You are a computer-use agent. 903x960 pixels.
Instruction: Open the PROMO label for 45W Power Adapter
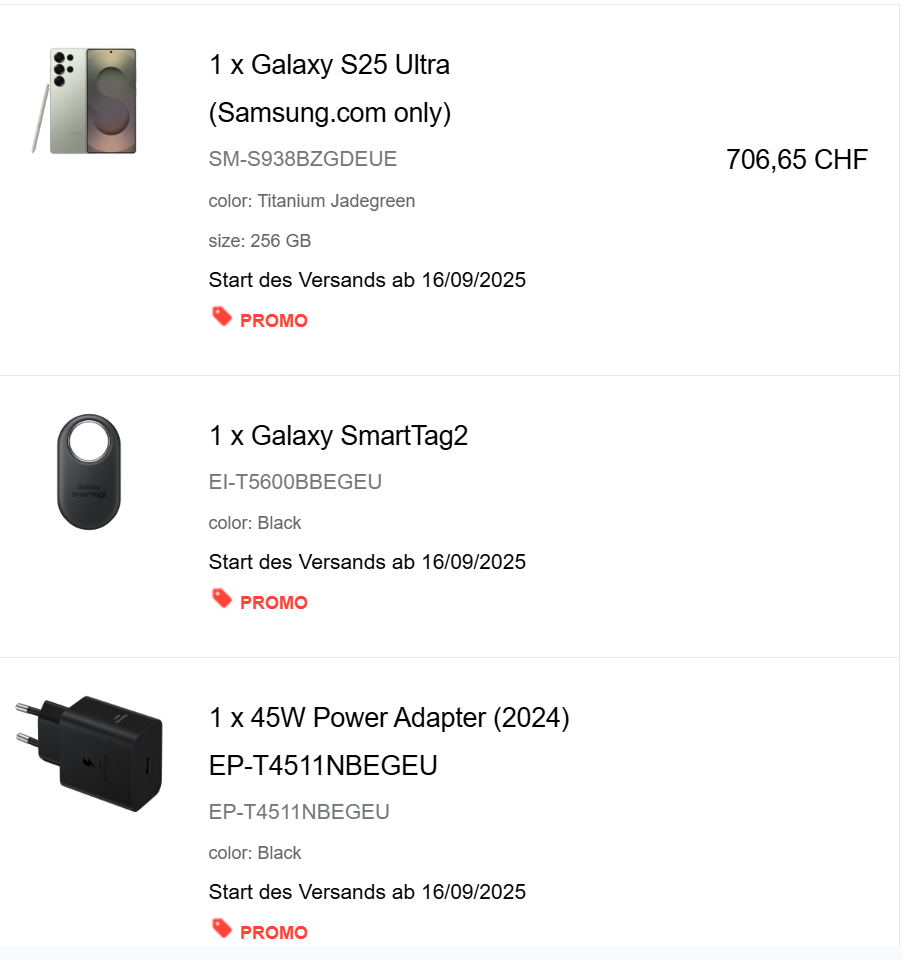(x=273, y=933)
